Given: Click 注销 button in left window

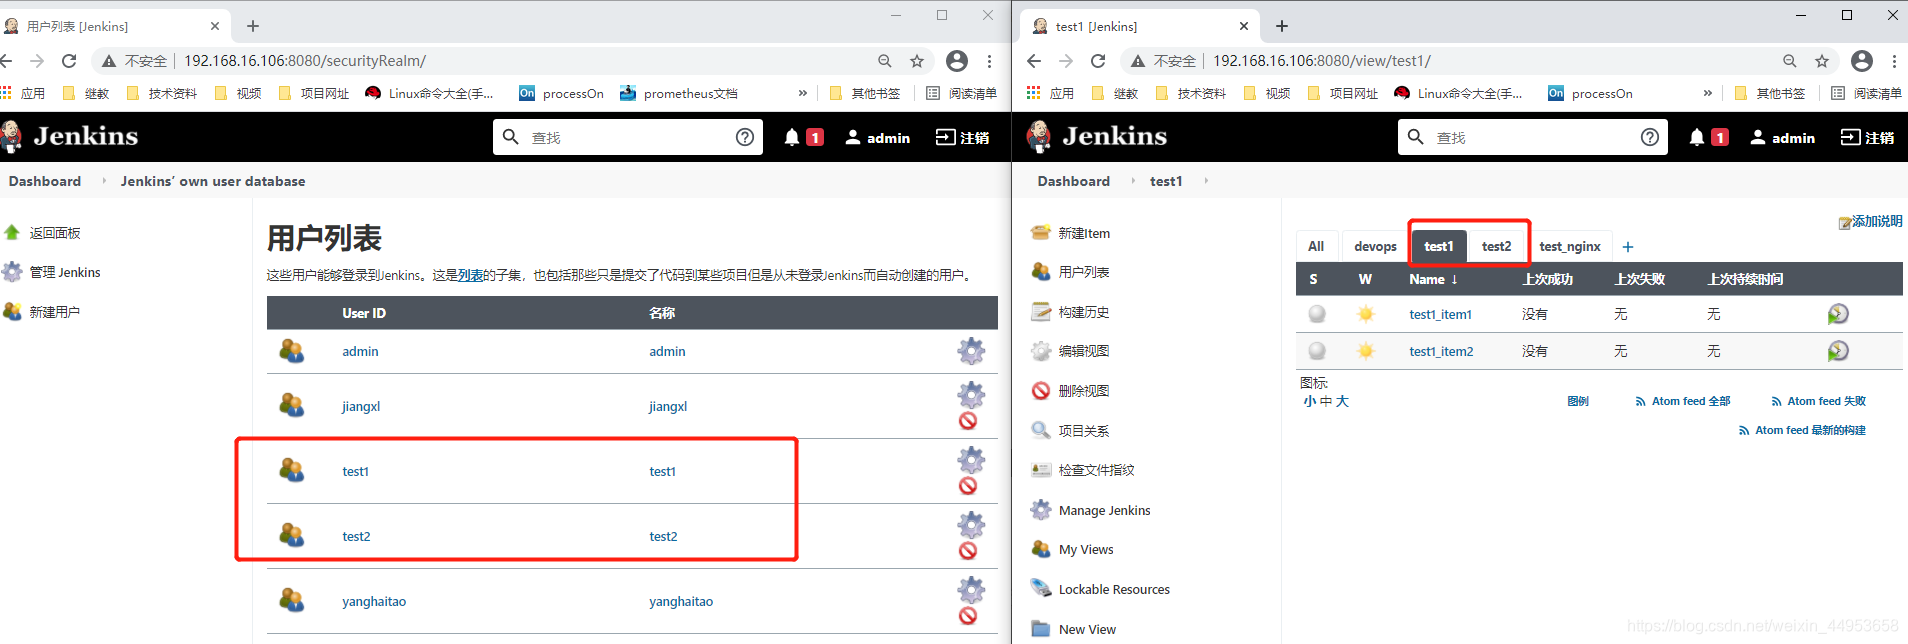Looking at the screenshot, I should tap(962, 137).
